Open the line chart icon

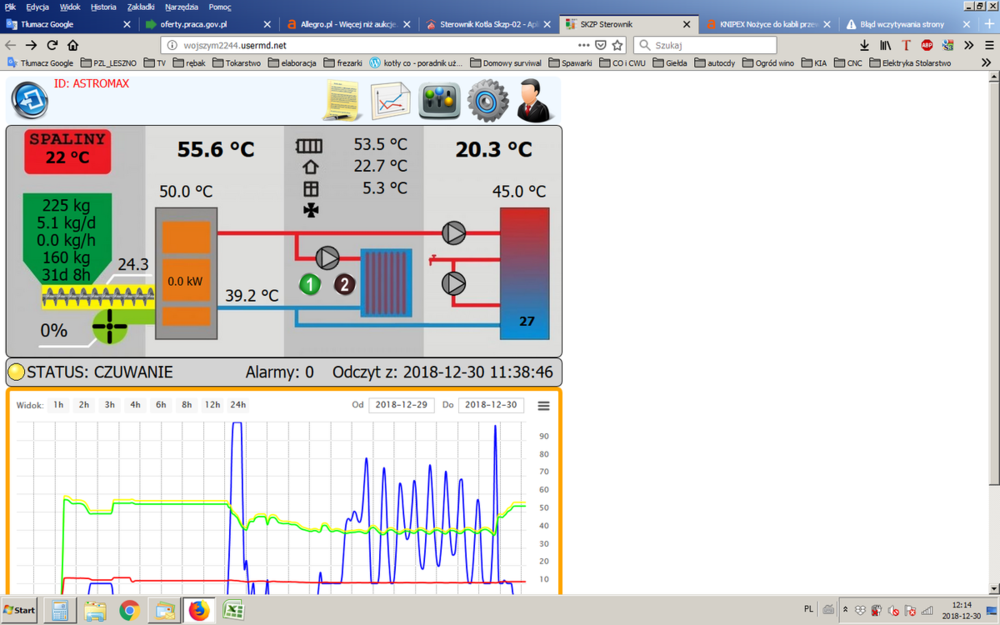tap(391, 100)
